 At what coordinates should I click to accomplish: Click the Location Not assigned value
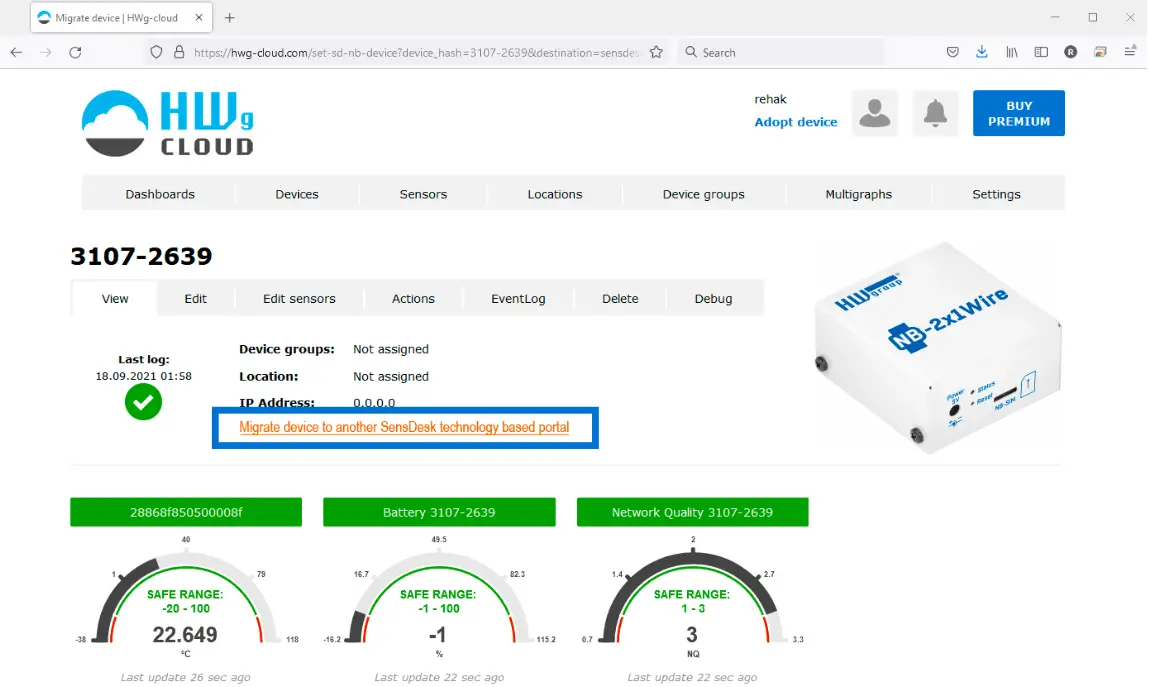[391, 376]
